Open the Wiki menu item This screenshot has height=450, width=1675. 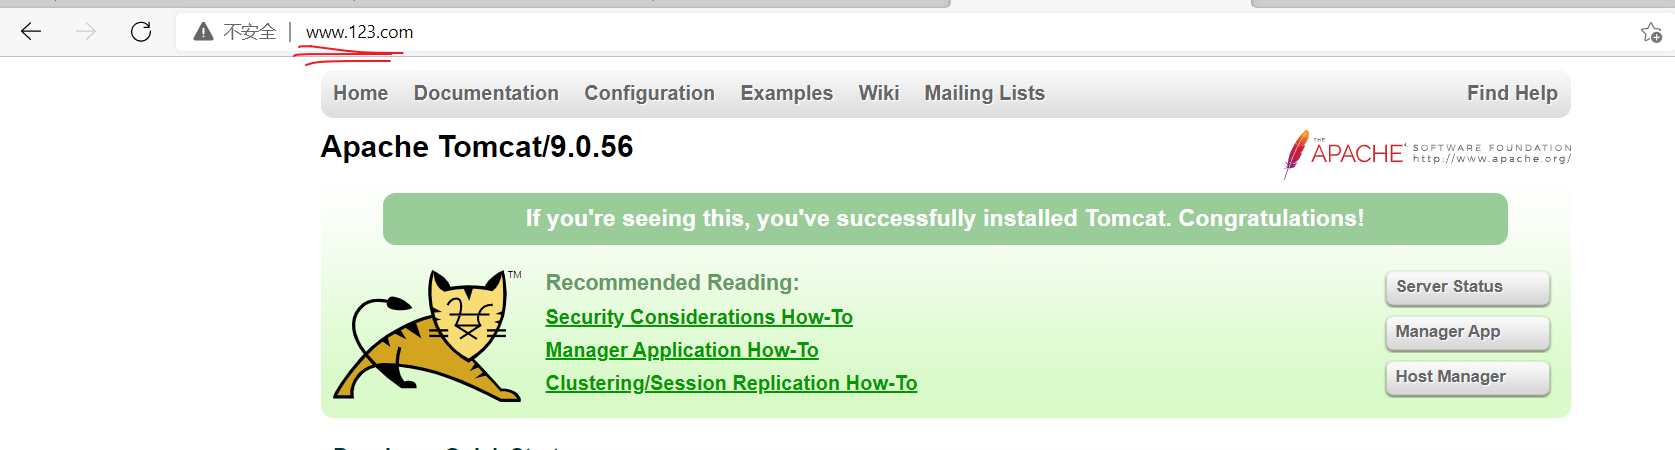[x=879, y=93]
